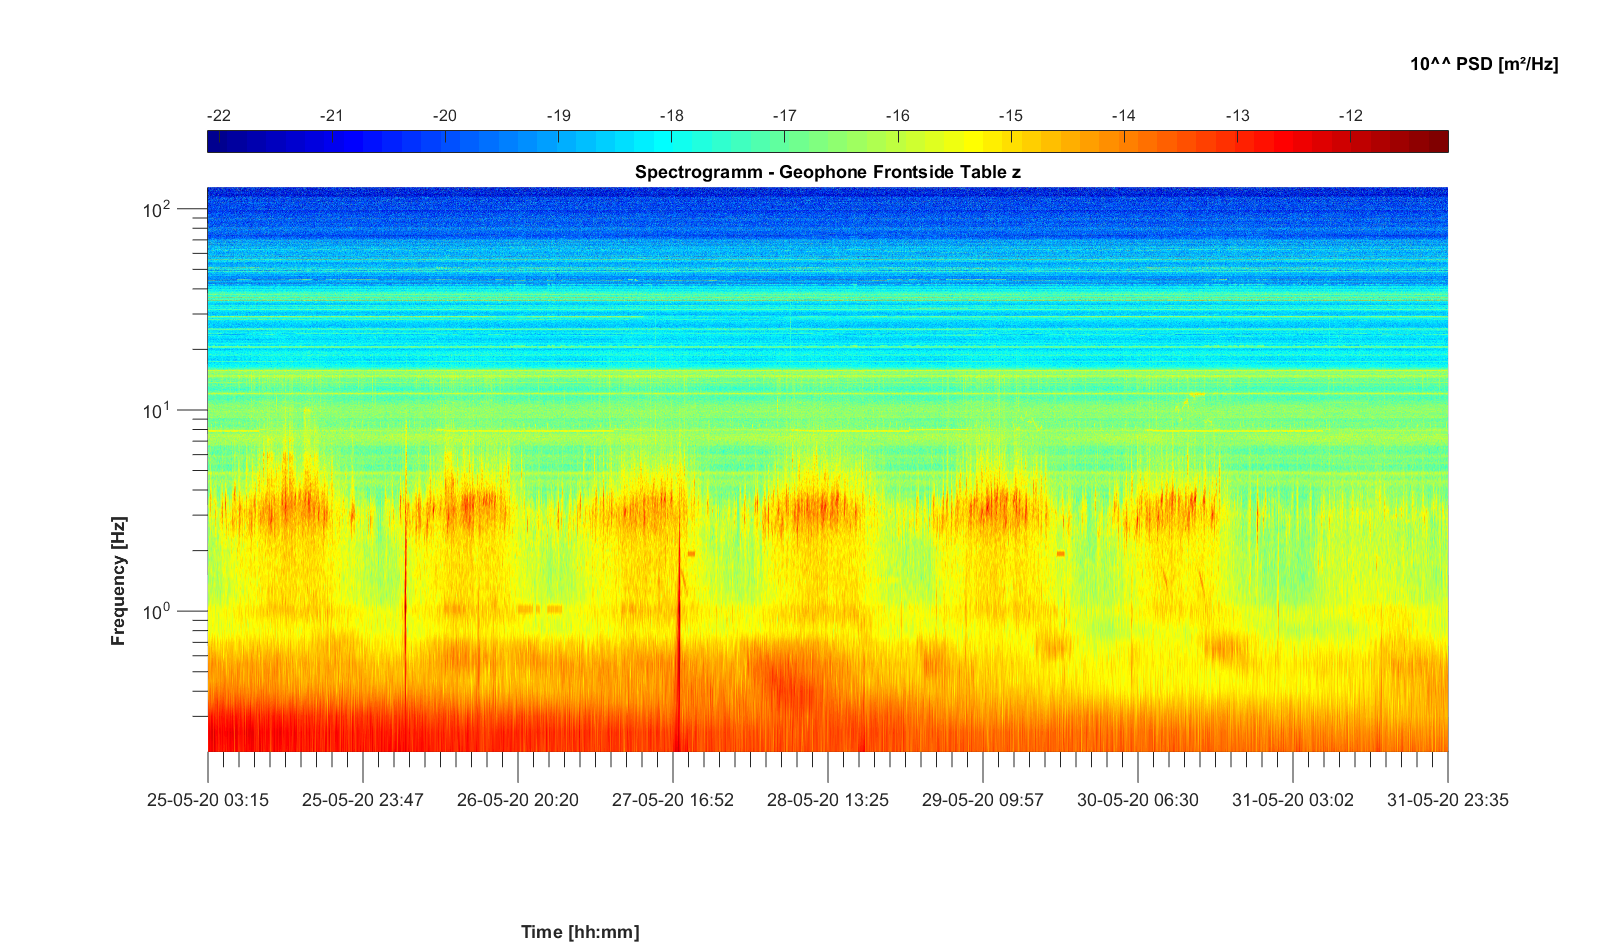Image resolution: width=1600 pixels, height=942 pixels.
Task: Click the 10¹ frequency tick label
Action: (156, 411)
